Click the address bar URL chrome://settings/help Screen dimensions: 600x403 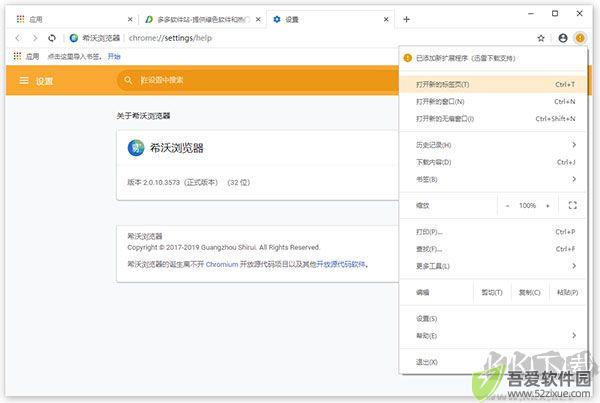[170, 38]
